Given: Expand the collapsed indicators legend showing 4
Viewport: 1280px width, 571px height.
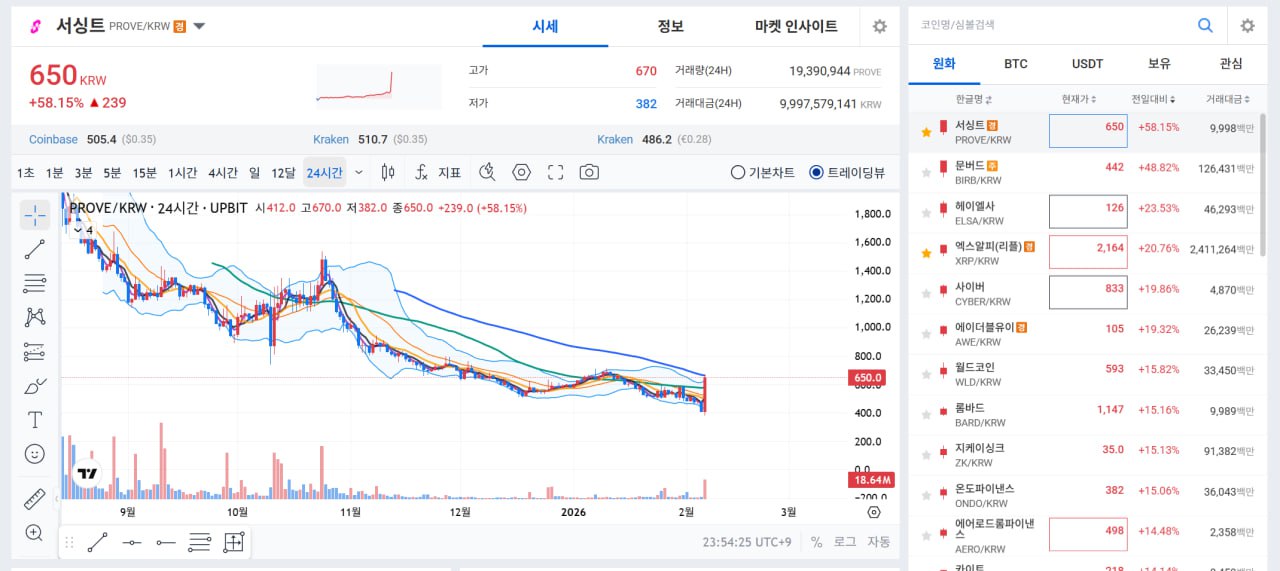Looking at the screenshot, I should (83, 230).
